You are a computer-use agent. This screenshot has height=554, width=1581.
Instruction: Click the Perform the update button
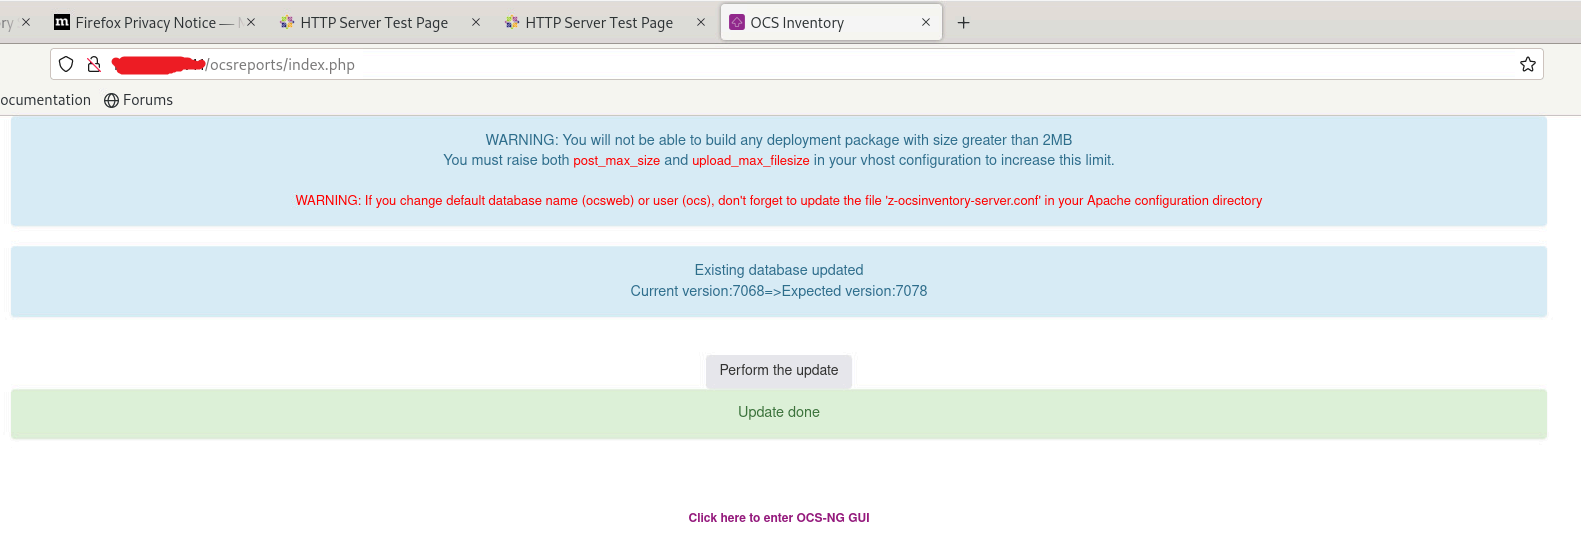click(x=779, y=371)
